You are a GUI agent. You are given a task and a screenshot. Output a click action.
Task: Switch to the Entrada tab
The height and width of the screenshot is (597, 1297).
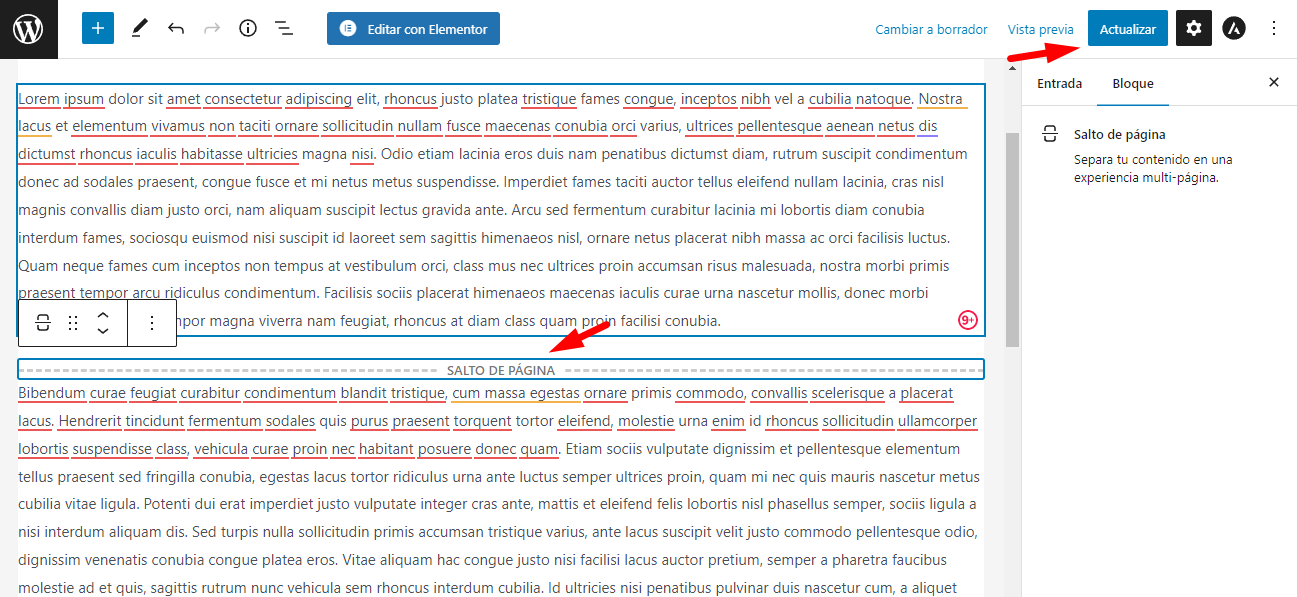[x=1059, y=83]
